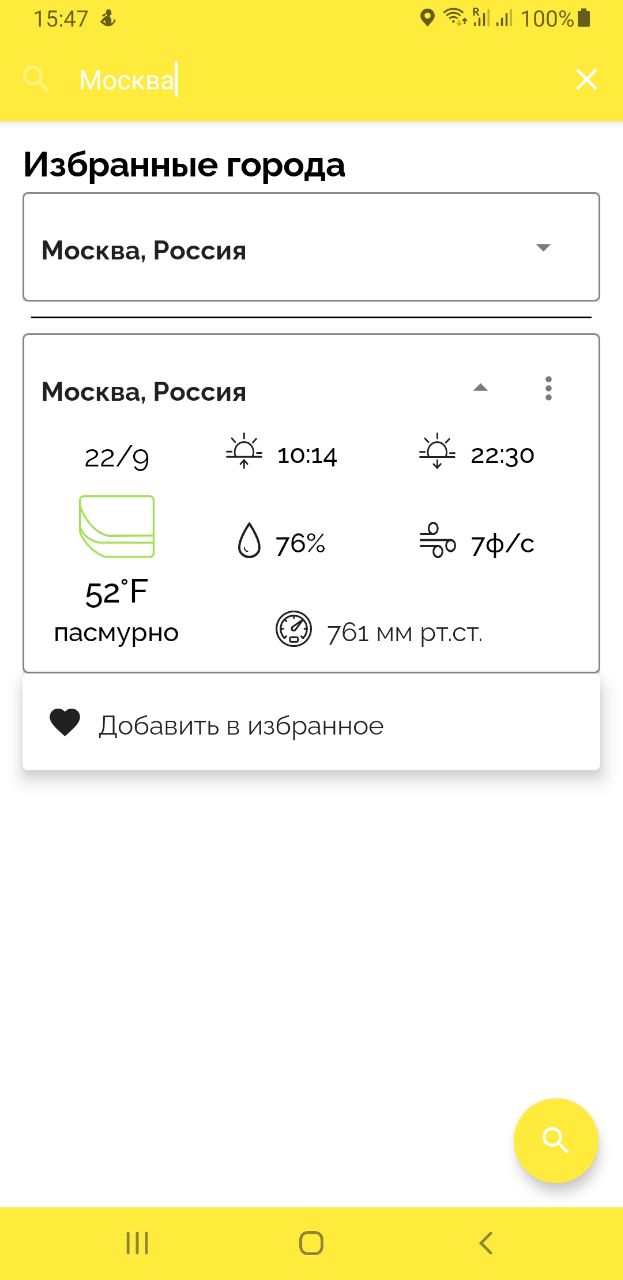Open the three-dot menu on the weather card
Viewport: 623px width, 1280px height.
pyautogui.click(x=548, y=388)
